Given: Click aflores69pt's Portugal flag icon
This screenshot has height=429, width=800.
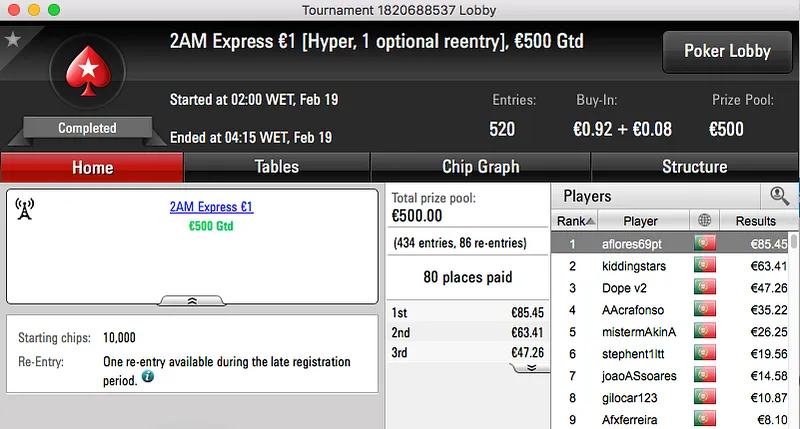Looking at the screenshot, I should (x=706, y=243).
